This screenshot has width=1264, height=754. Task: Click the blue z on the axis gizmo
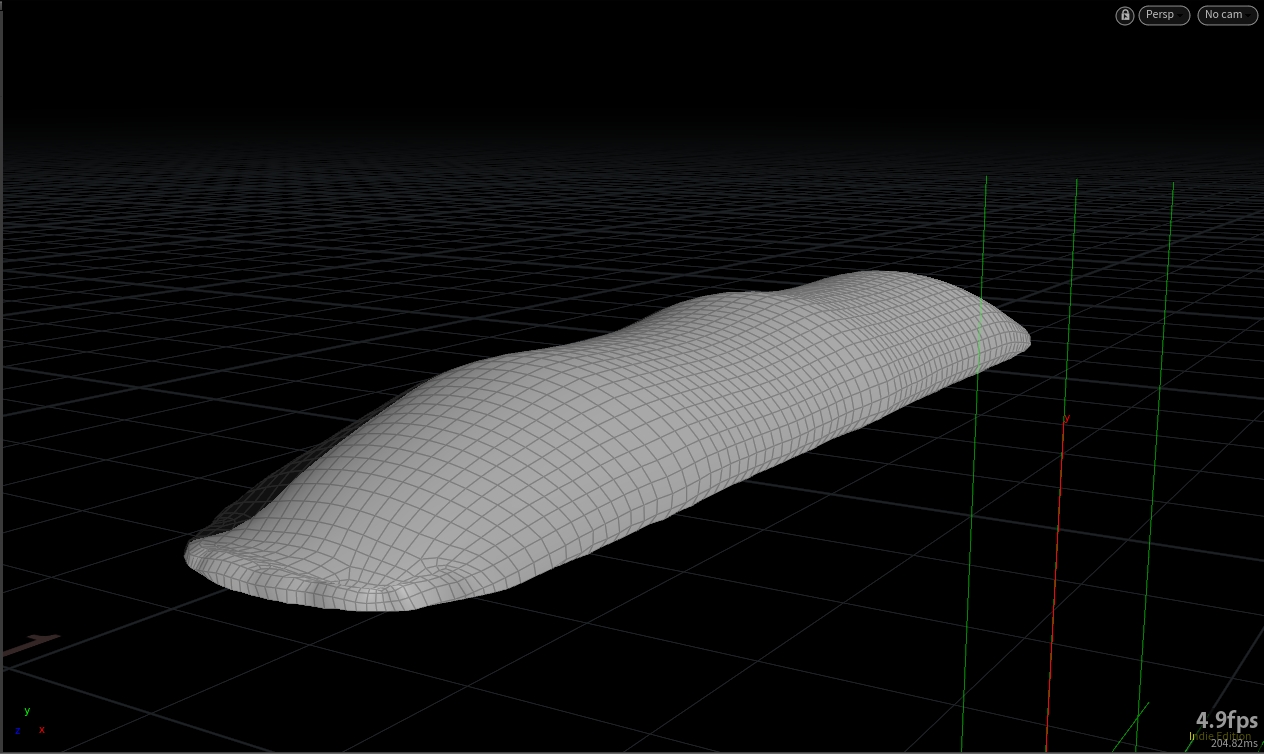(x=17, y=730)
